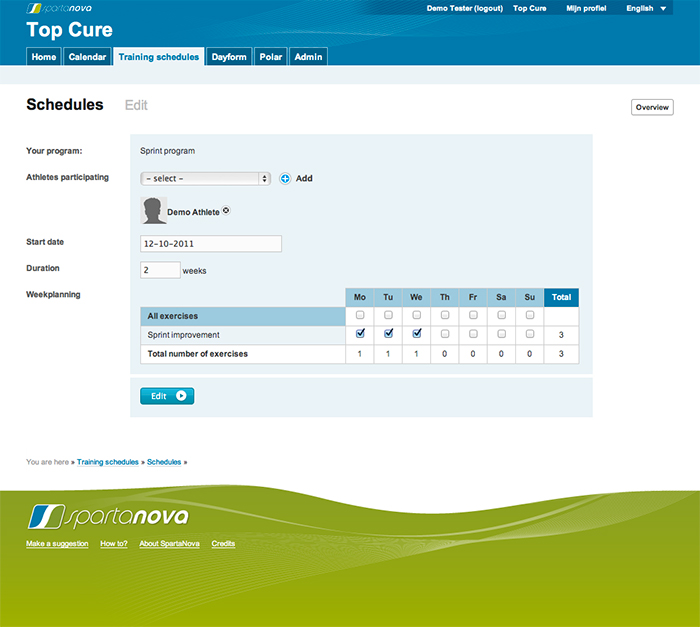
Task: Click the blue plus Add icon
Action: (x=285, y=179)
